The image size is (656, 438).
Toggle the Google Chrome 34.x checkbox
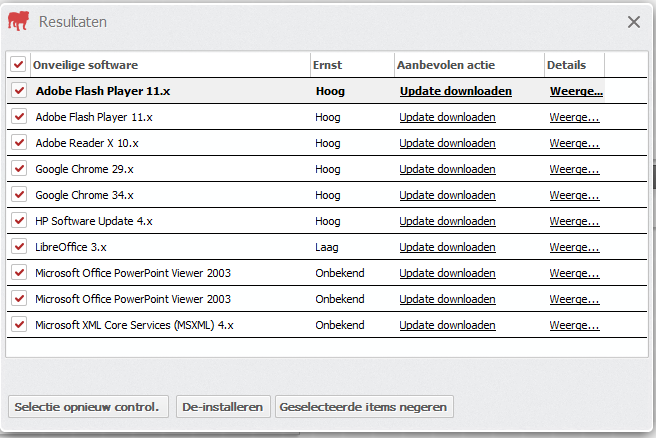[x=19, y=195]
